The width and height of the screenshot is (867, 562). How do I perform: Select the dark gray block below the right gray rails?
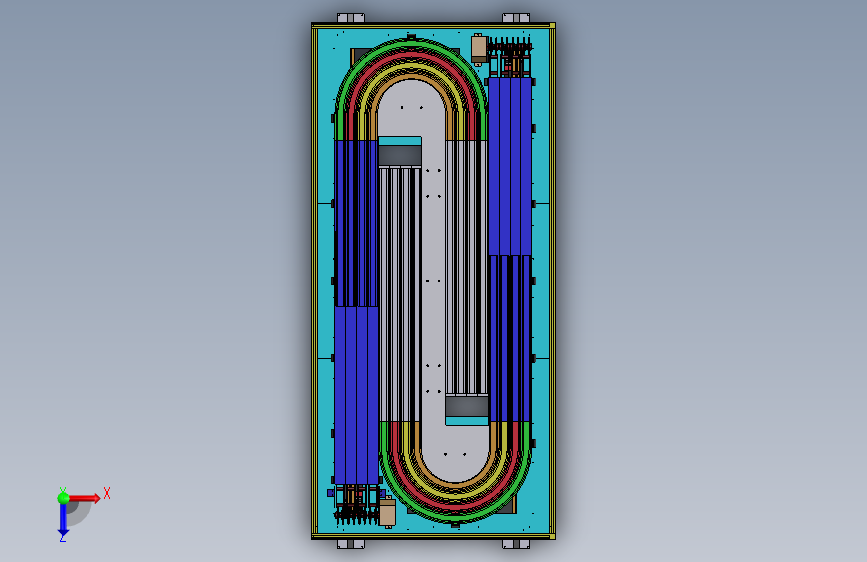467,407
